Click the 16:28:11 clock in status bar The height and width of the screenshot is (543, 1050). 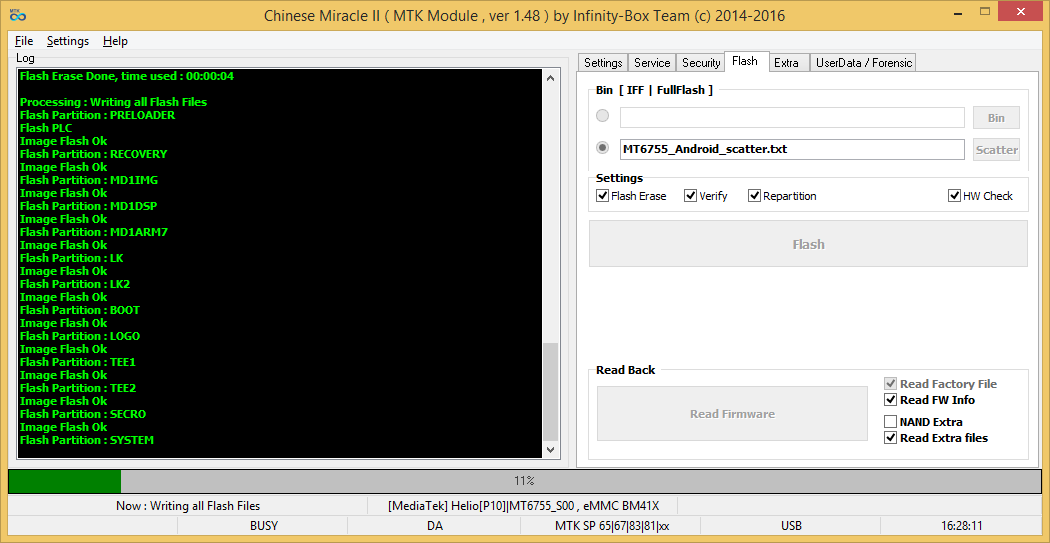tap(961, 526)
